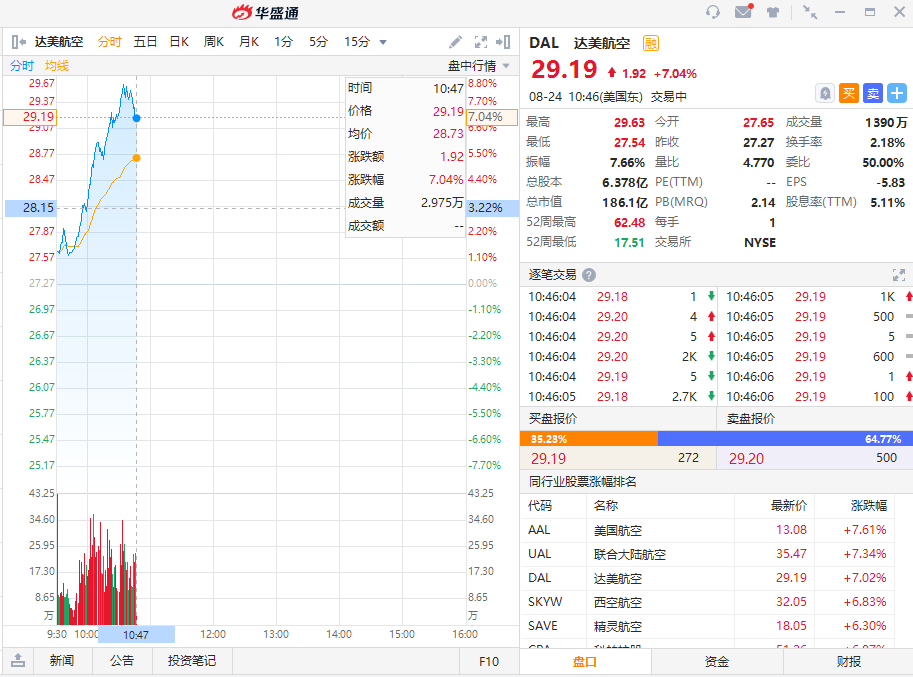Screen dimensions: 913x677
Task: Open the 盘中行情 session dropdown
Action: click(479, 66)
